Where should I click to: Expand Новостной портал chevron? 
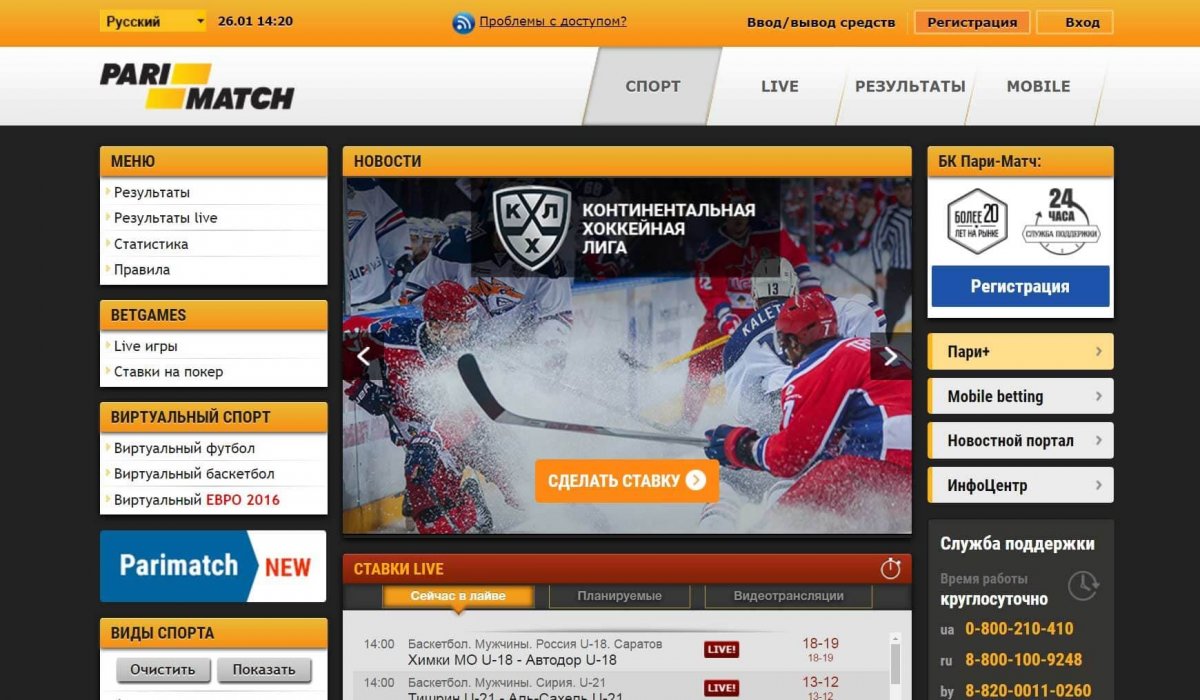1098,440
